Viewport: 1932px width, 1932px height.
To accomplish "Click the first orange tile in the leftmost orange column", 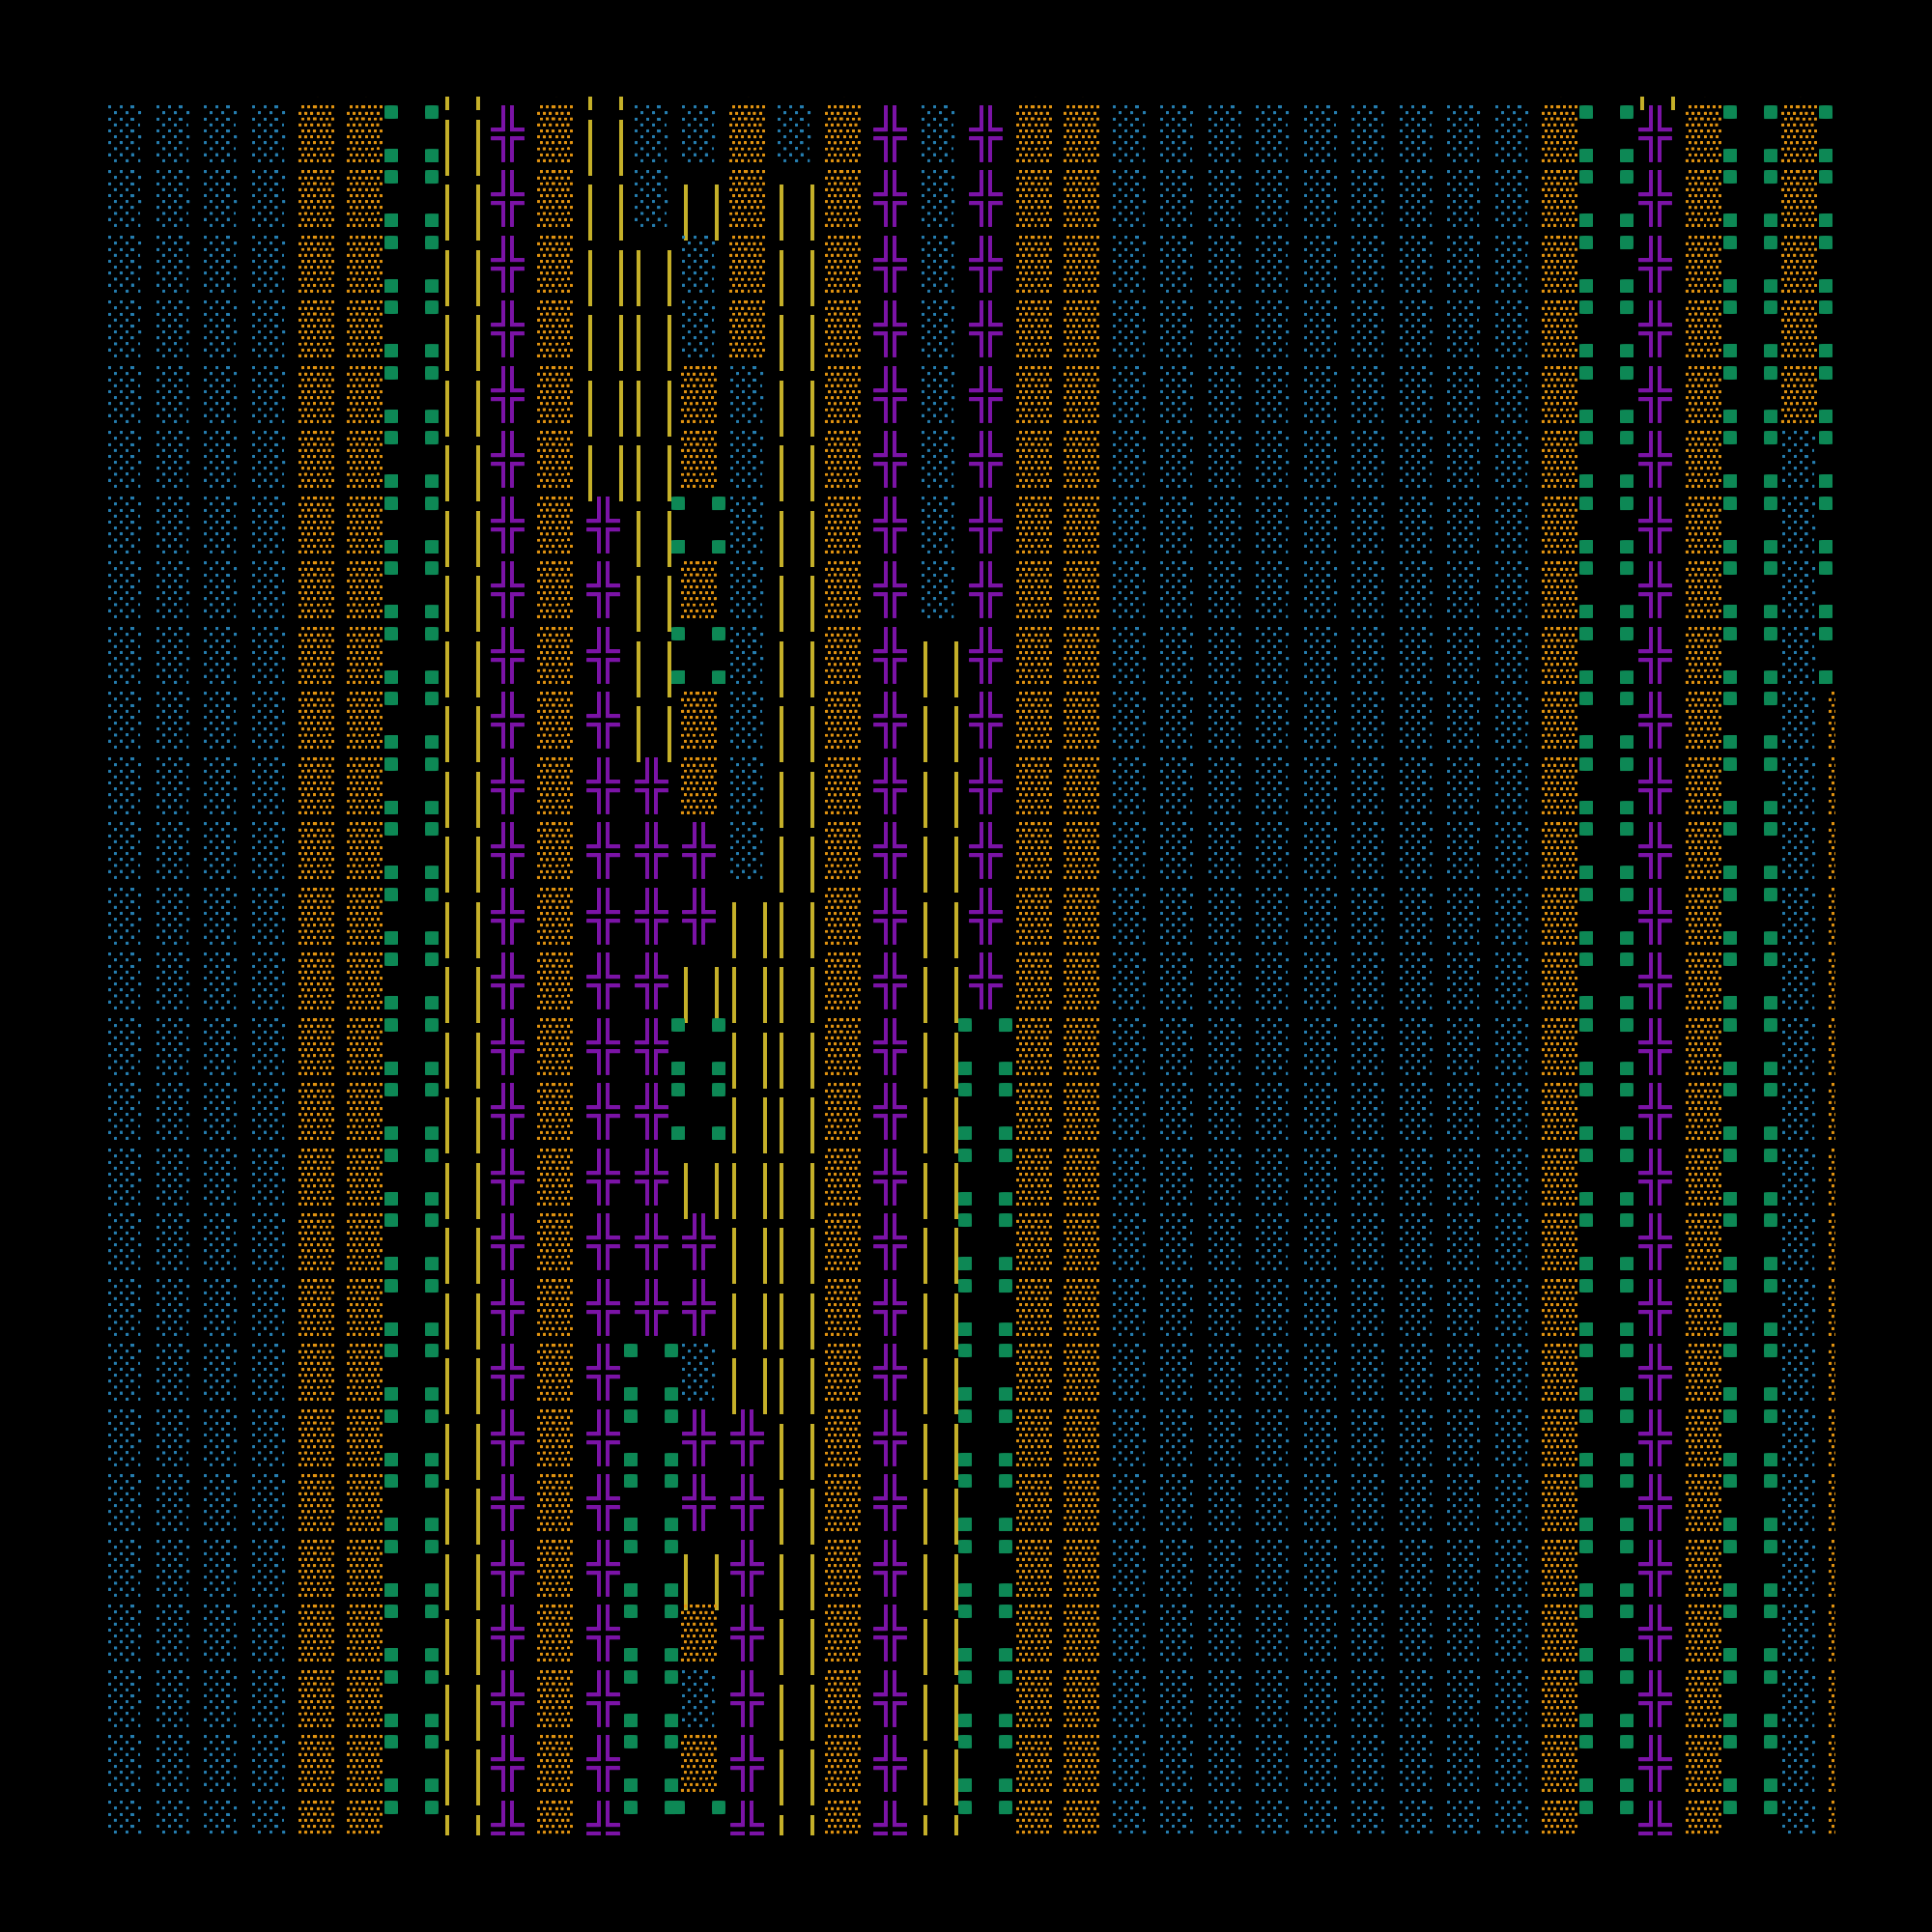I will point(316,133).
